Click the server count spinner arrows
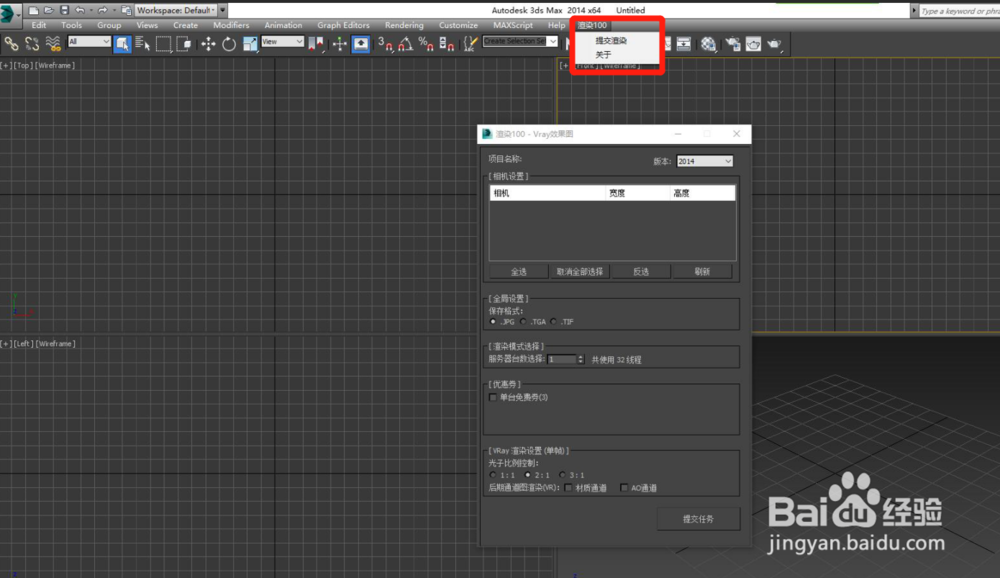 pos(580,359)
